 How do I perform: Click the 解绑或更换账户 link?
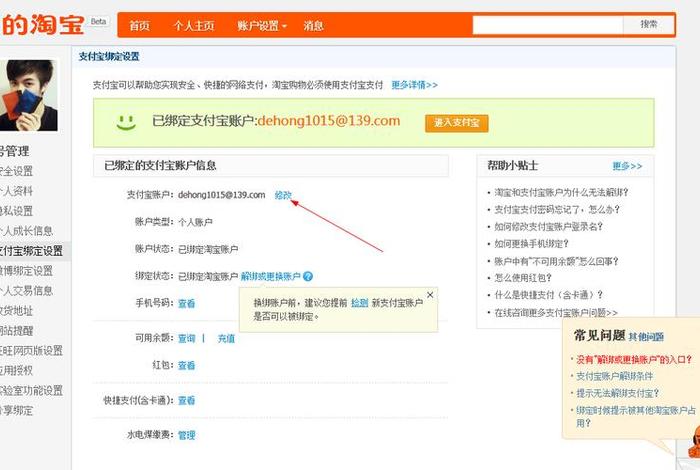pos(271,276)
